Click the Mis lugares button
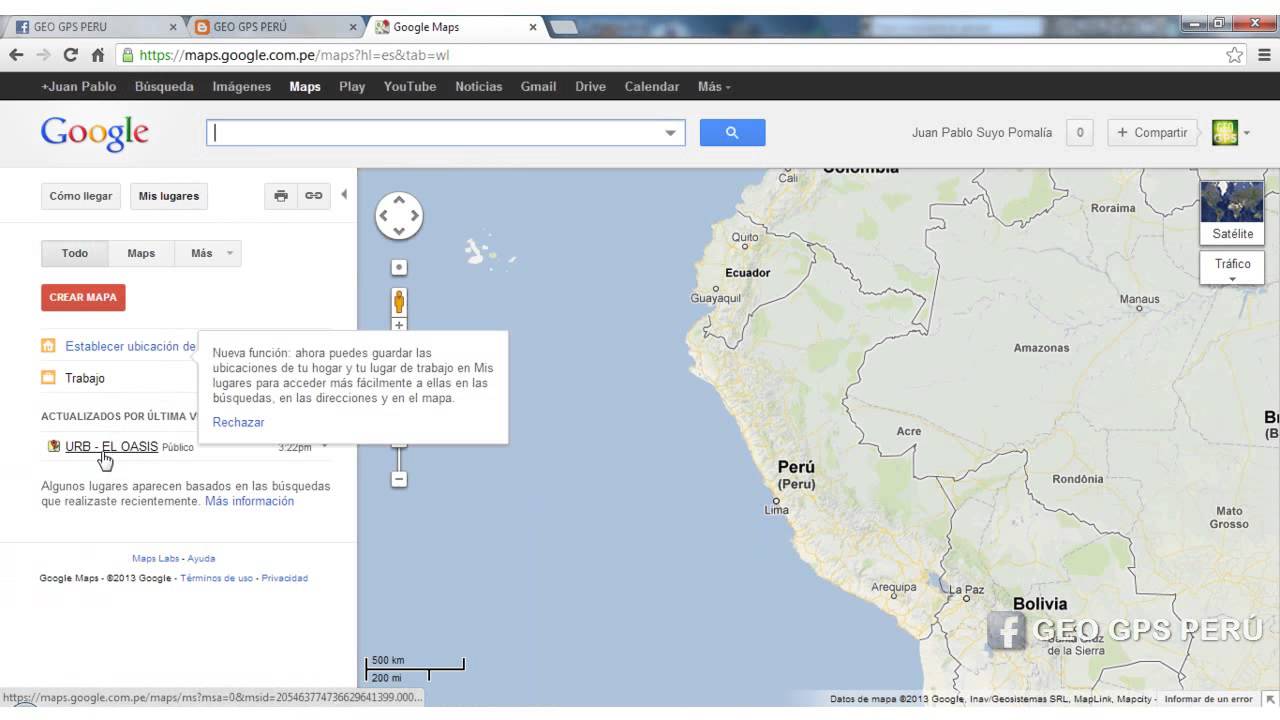 tap(169, 196)
